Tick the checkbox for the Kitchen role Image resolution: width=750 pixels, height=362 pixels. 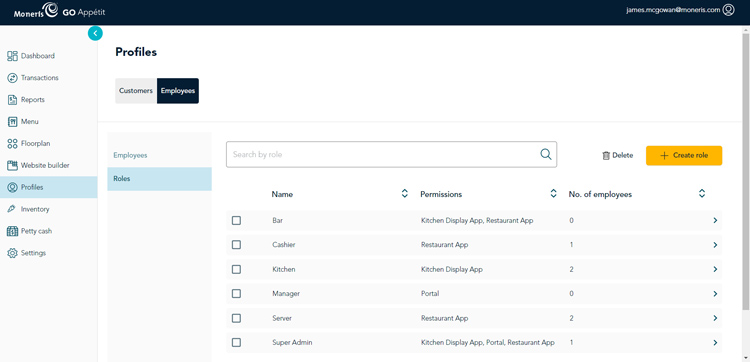click(236, 269)
